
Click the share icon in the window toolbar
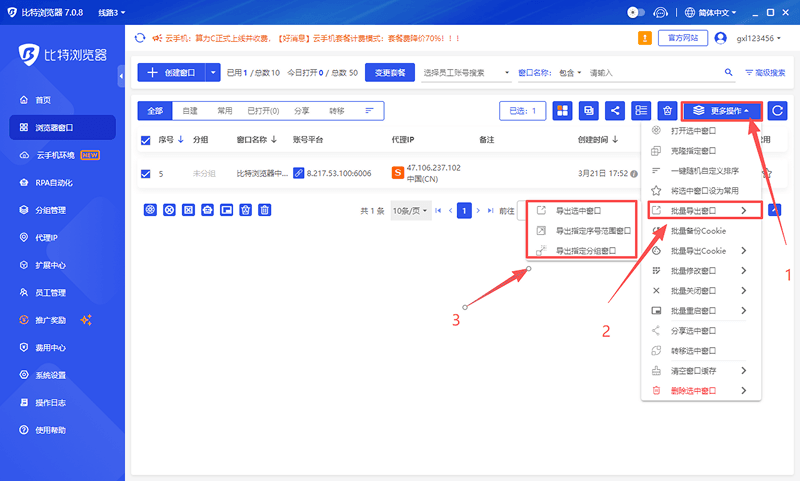coord(615,110)
